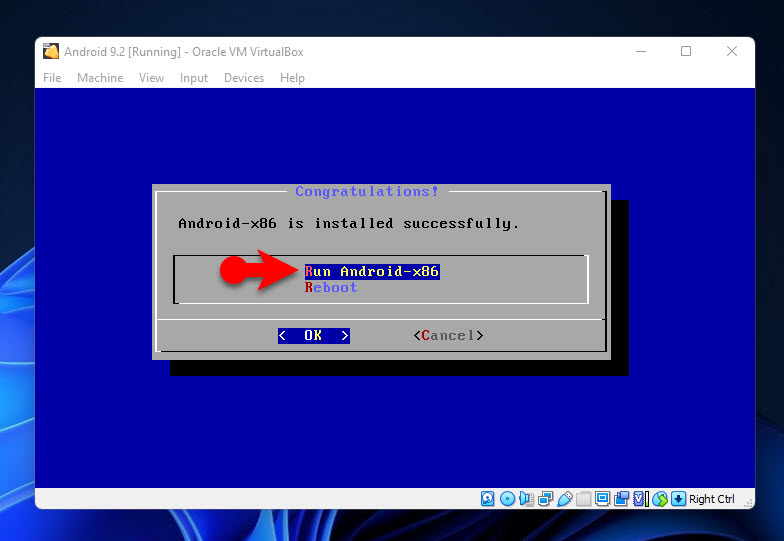Click the VirtualBox window title icon
The image size is (784, 541).
click(x=50, y=51)
